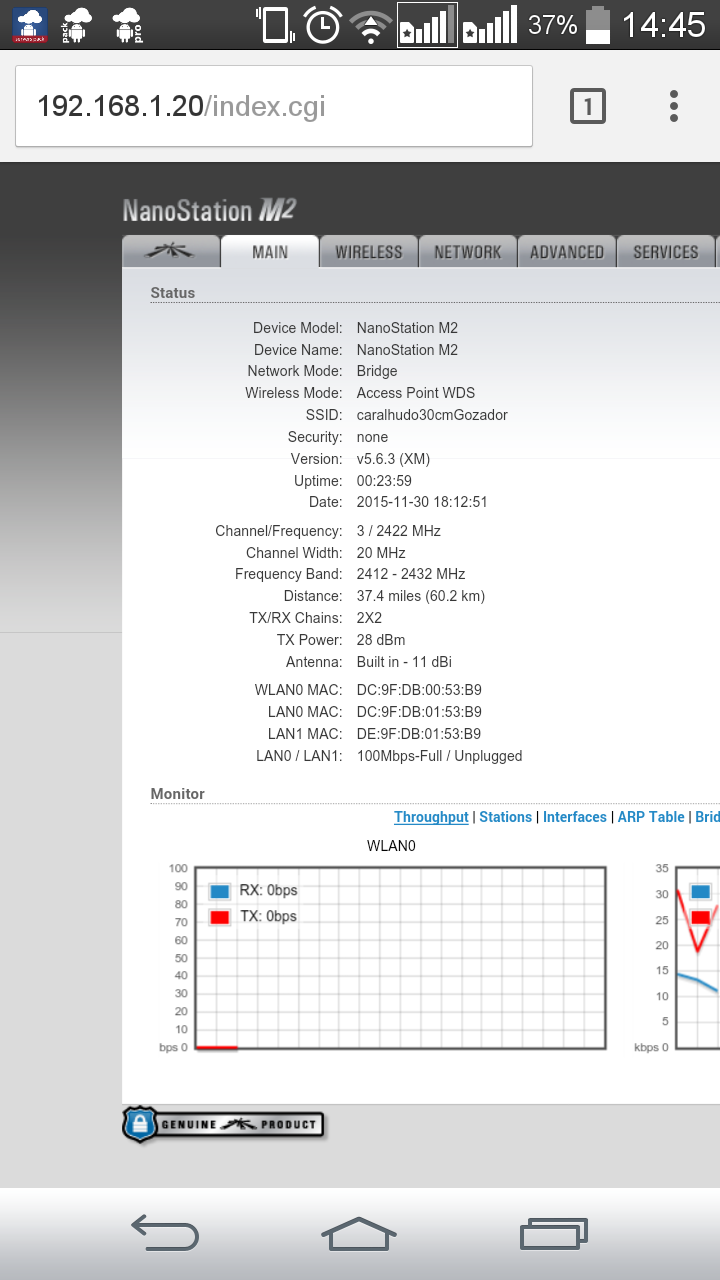720x1280 pixels.
Task: Click the red TX legend swatch in WLAN0
Action: pyautogui.click(x=220, y=917)
